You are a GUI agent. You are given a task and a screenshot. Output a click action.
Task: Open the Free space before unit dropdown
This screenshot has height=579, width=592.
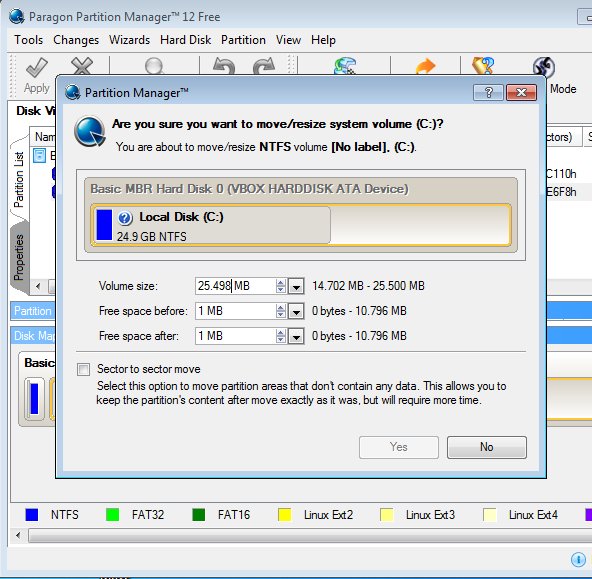(296, 311)
